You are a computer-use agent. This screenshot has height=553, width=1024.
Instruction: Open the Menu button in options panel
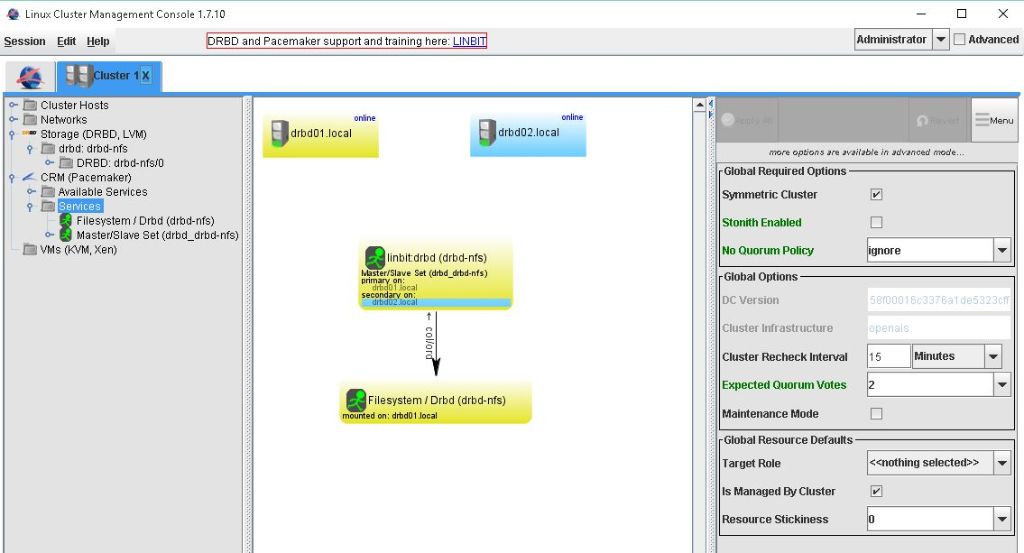[995, 120]
